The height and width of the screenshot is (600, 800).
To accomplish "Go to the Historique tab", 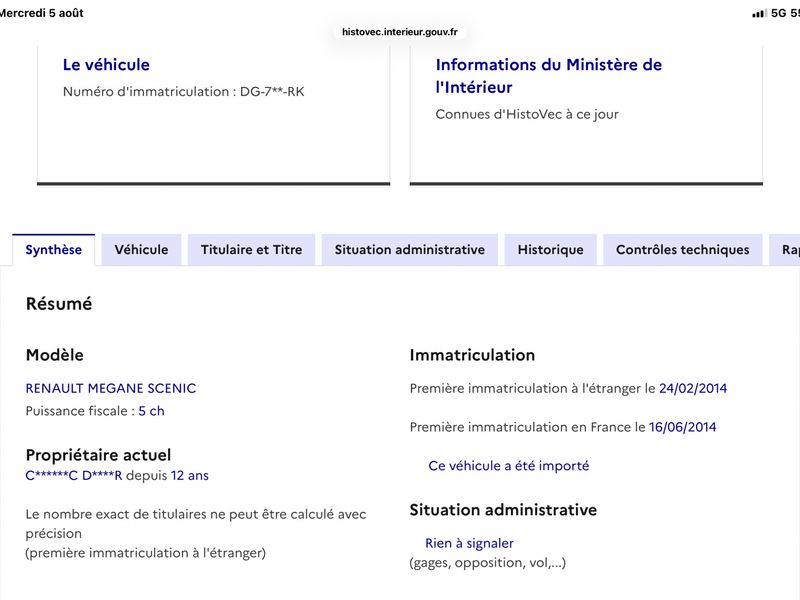I will click(551, 249).
